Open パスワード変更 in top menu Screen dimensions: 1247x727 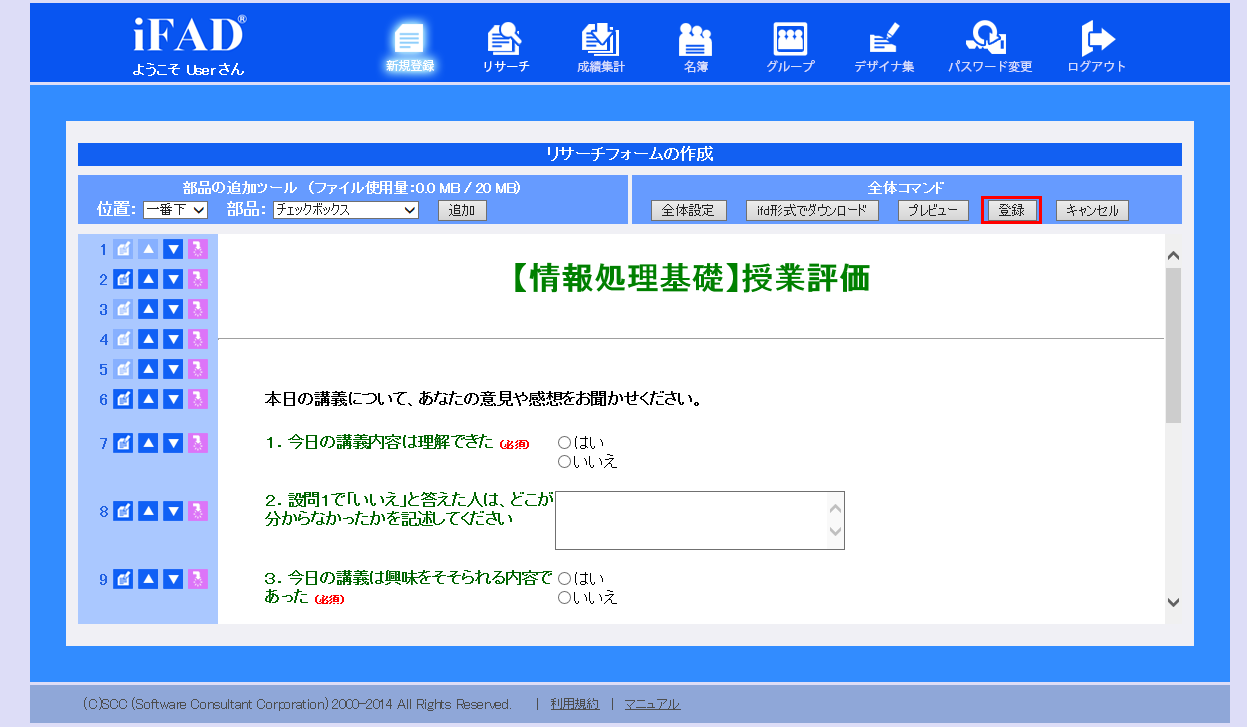[989, 40]
